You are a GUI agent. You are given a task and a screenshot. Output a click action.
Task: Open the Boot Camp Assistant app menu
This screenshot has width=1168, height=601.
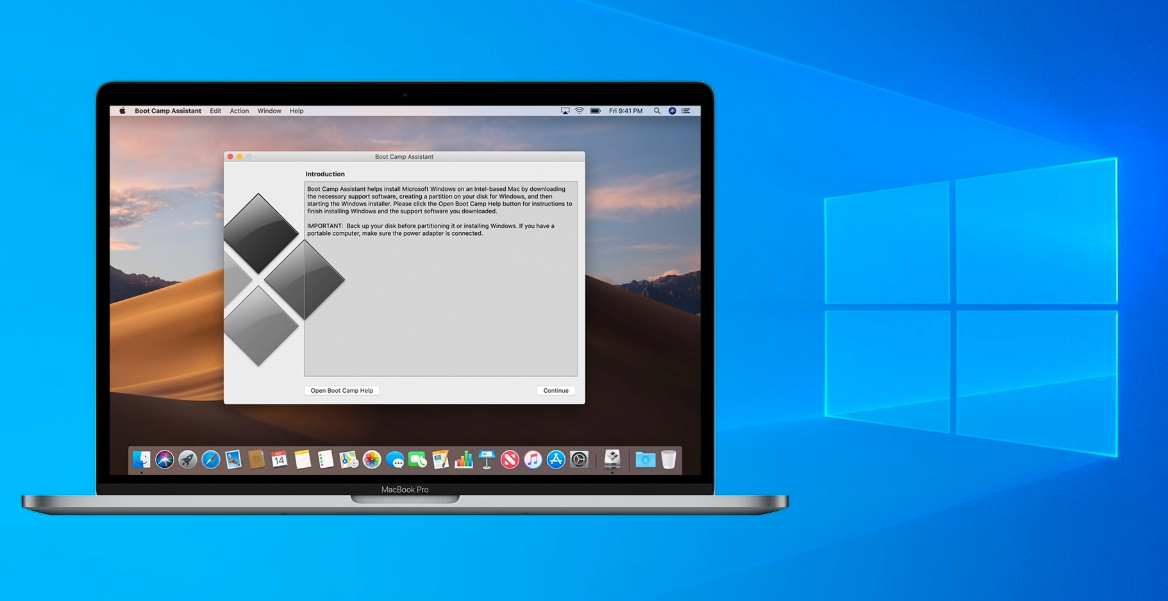click(x=168, y=111)
